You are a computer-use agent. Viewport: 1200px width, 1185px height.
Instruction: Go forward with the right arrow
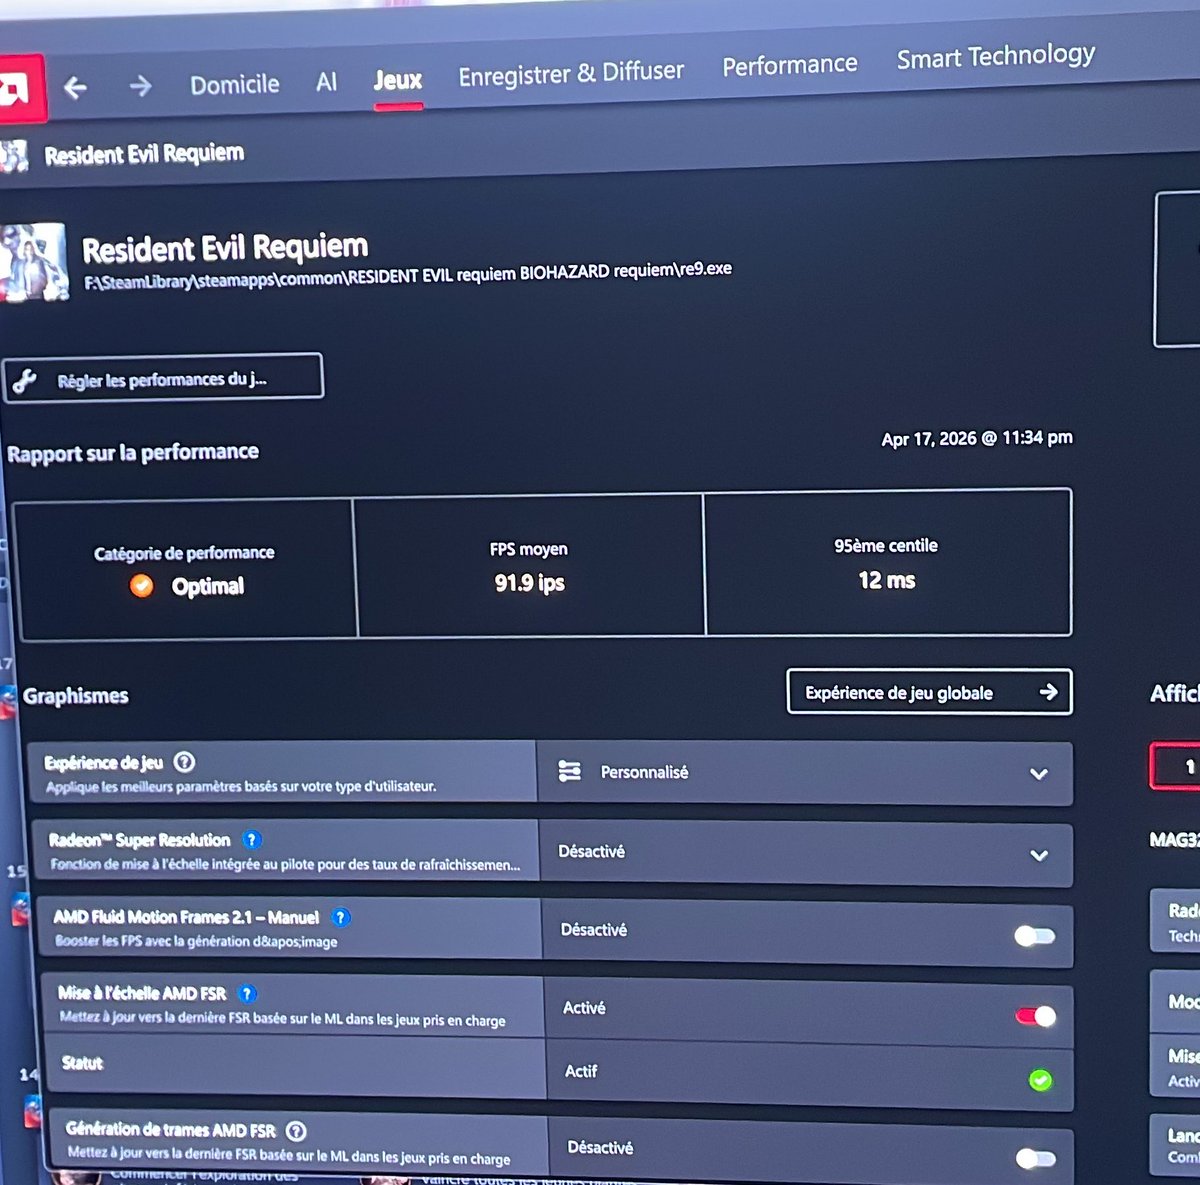(140, 86)
